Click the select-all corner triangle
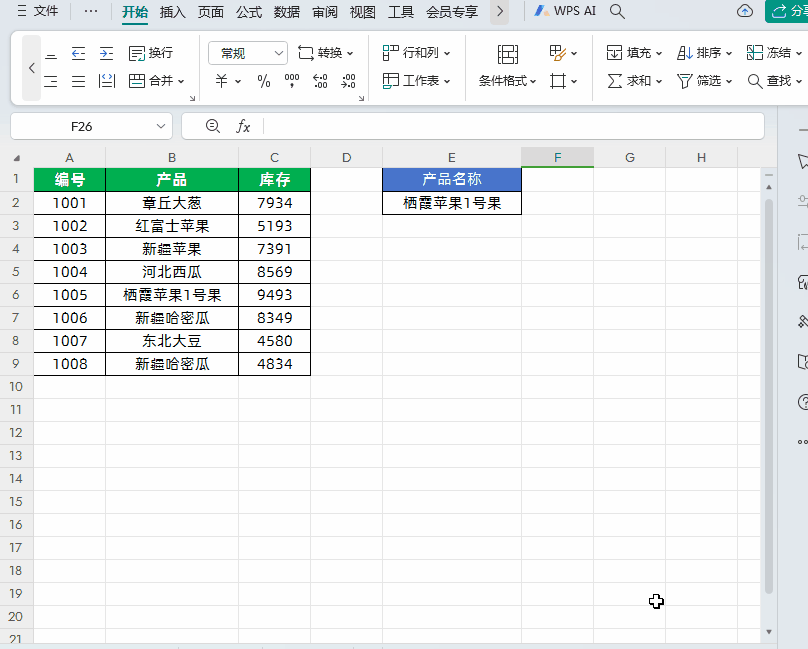 pyautogui.click(x=16, y=158)
